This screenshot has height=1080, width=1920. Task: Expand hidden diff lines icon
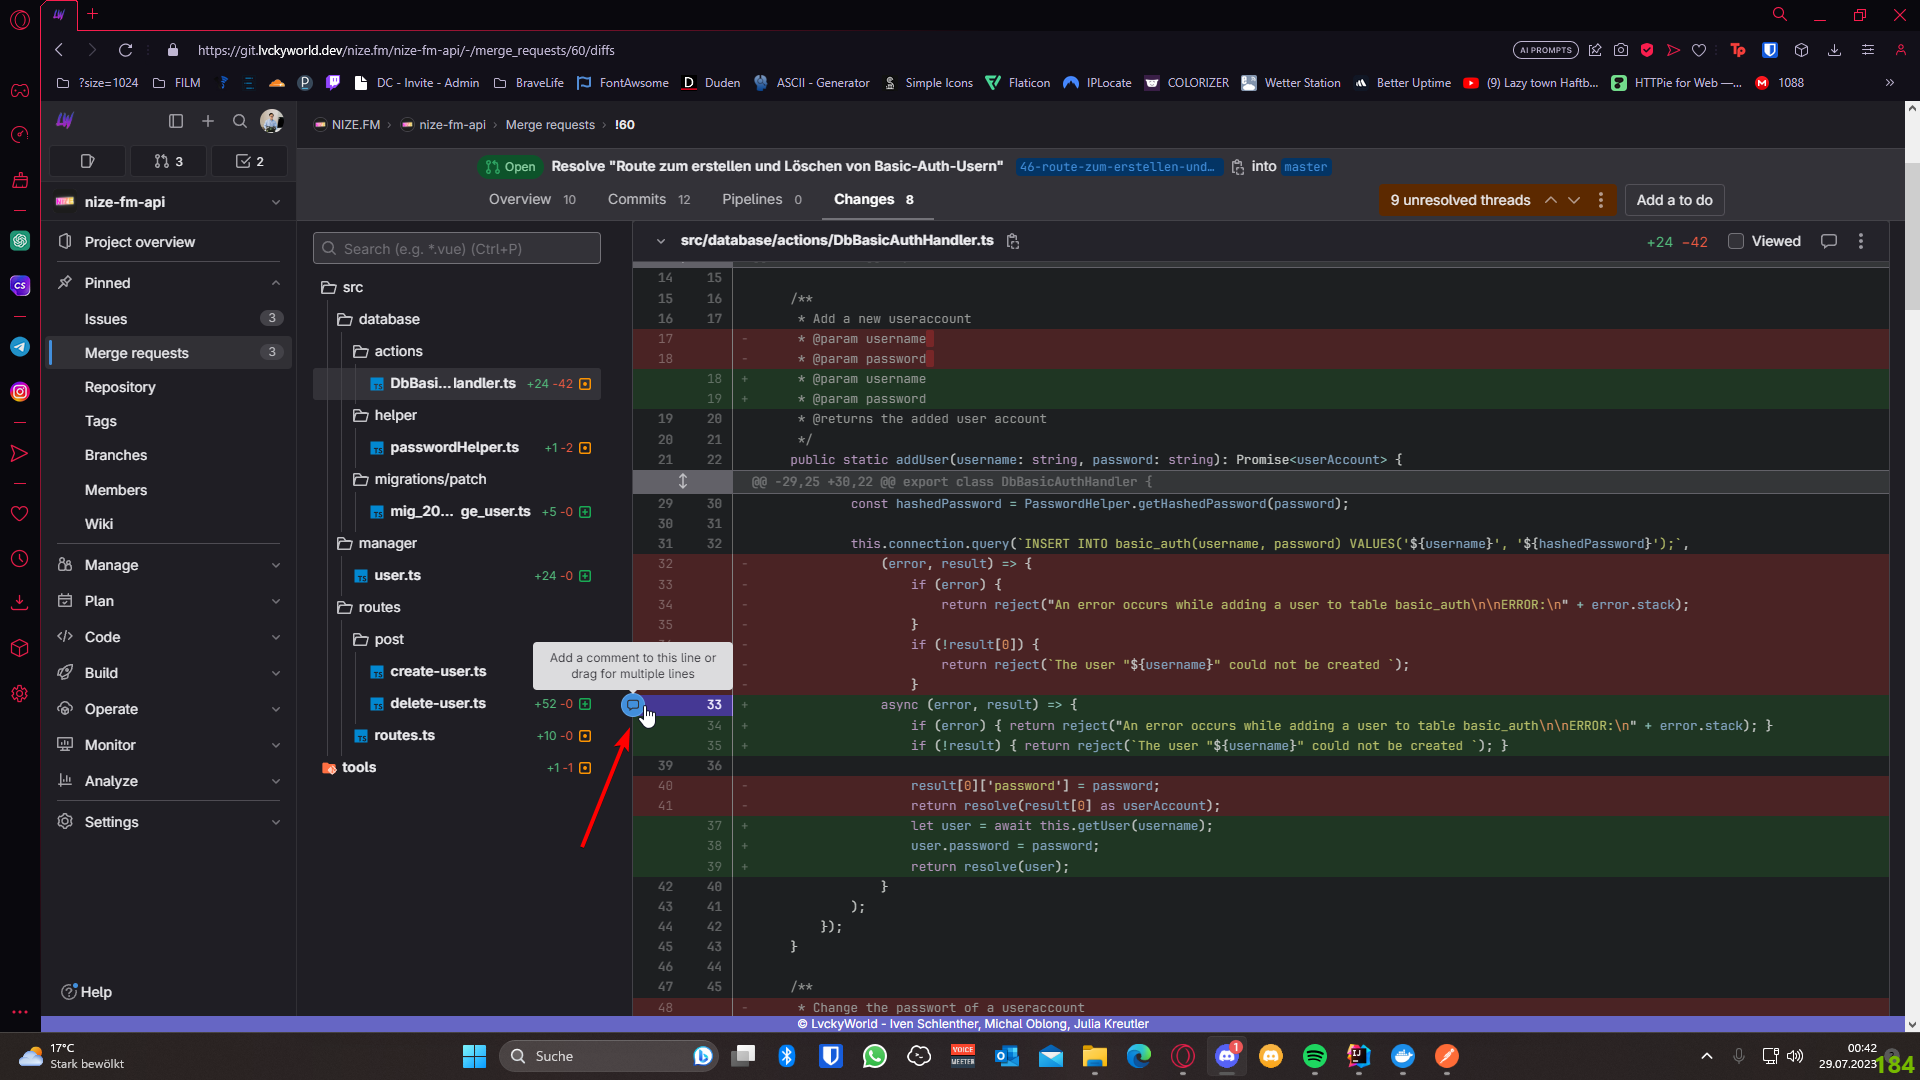[x=683, y=481]
